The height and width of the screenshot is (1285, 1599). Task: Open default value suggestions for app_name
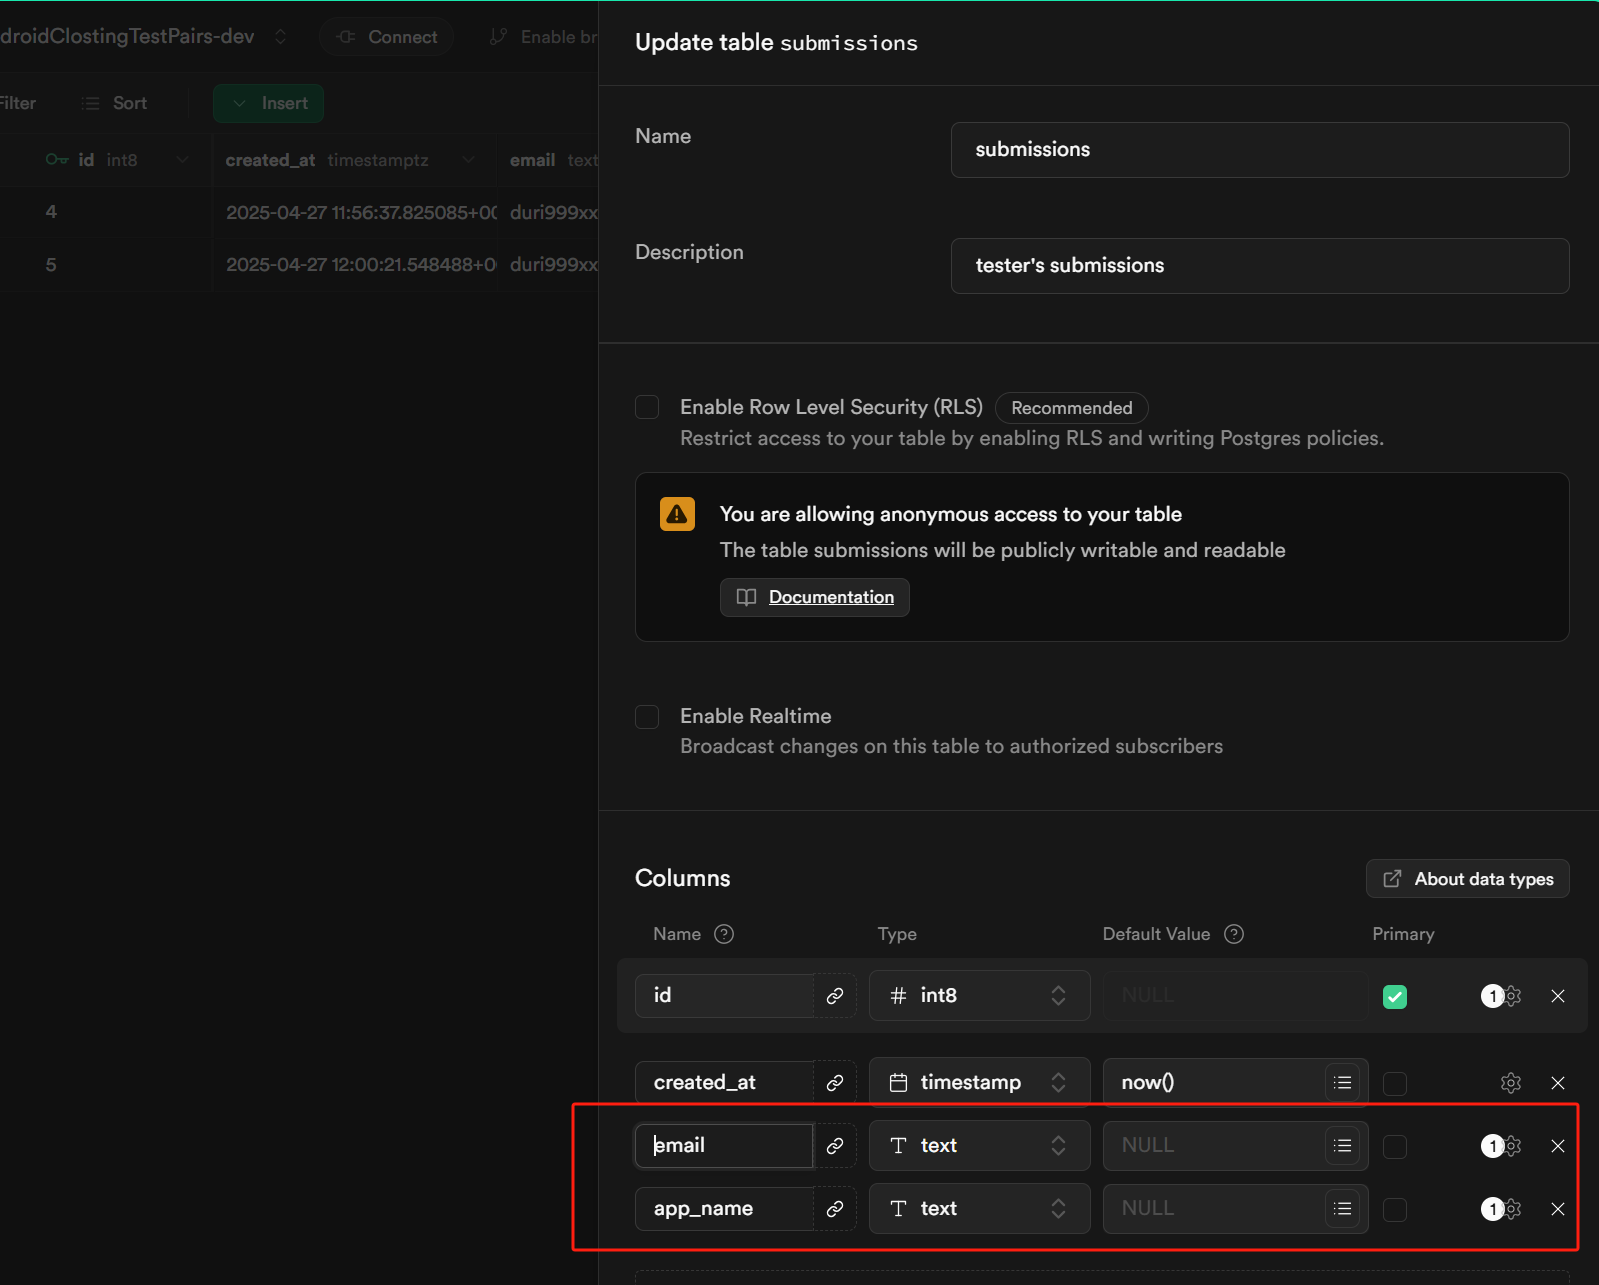click(1342, 1209)
